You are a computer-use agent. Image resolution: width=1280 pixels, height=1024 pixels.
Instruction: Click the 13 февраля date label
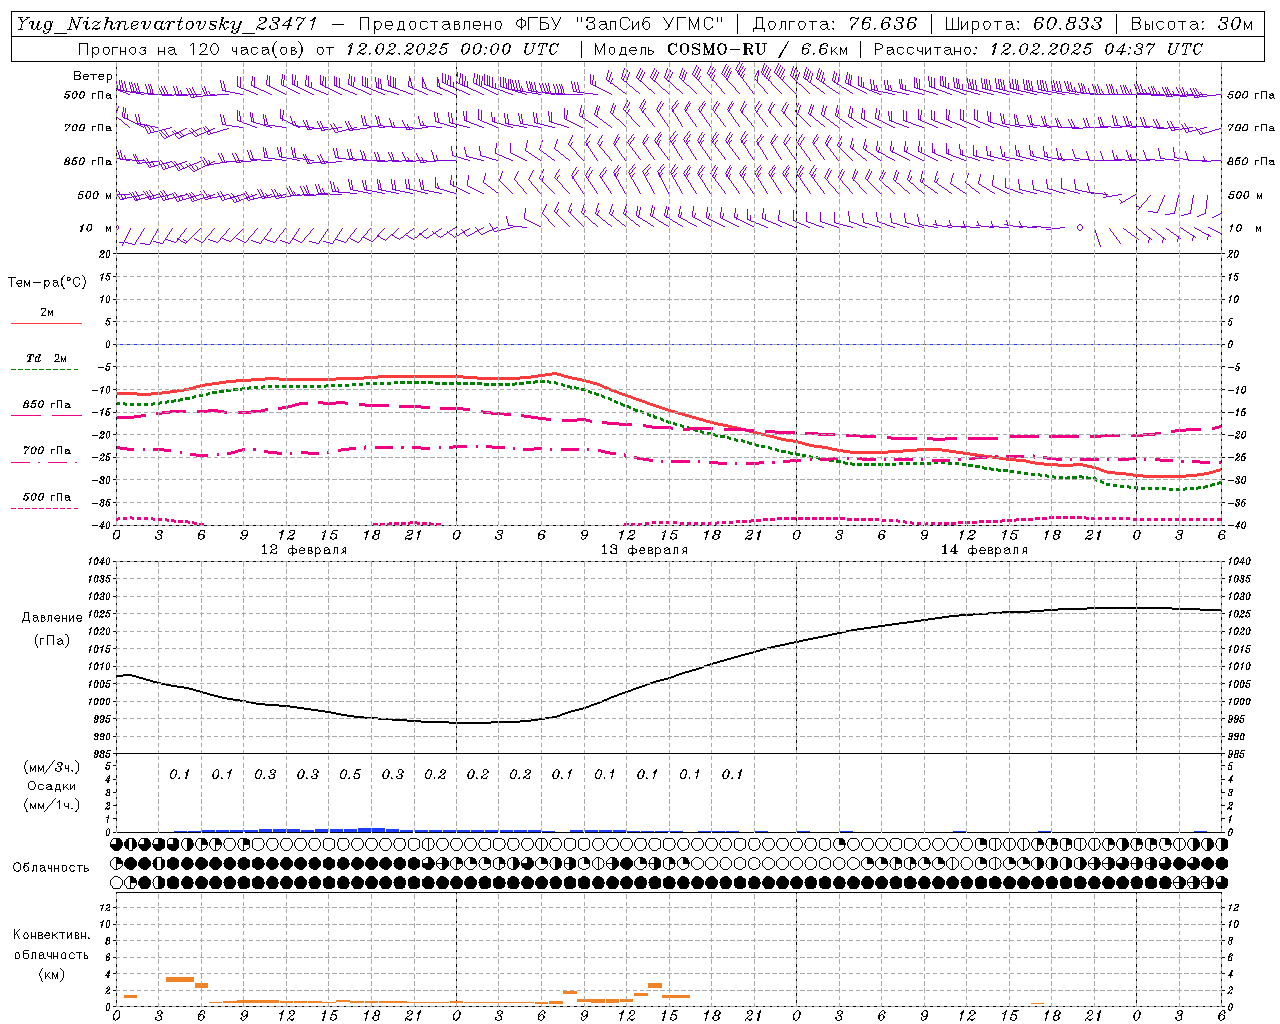click(x=644, y=550)
